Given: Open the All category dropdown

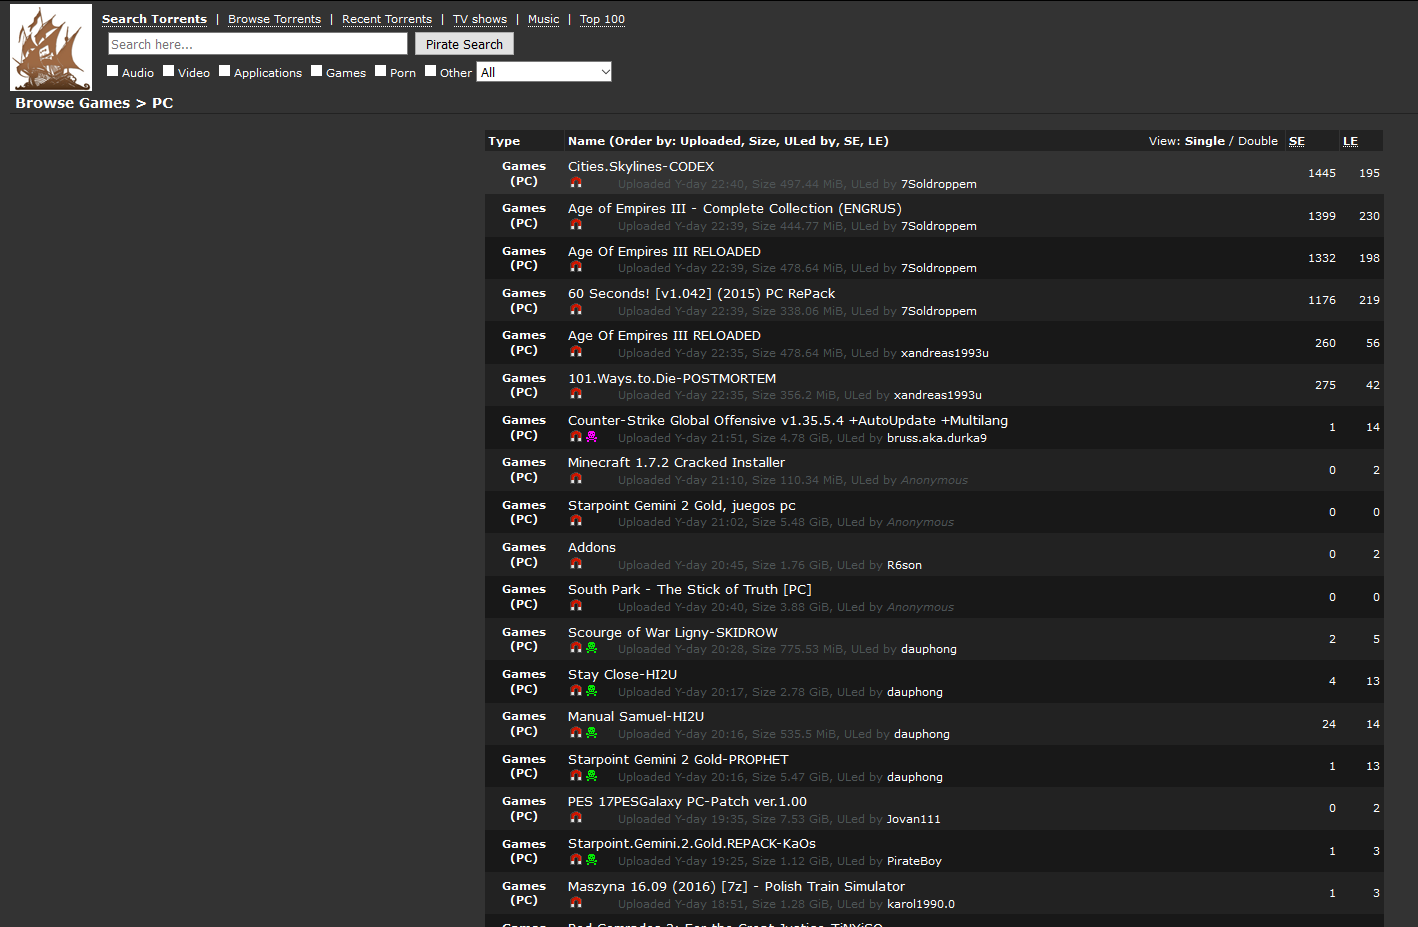Looking at the screenshot, I should 544,72.
